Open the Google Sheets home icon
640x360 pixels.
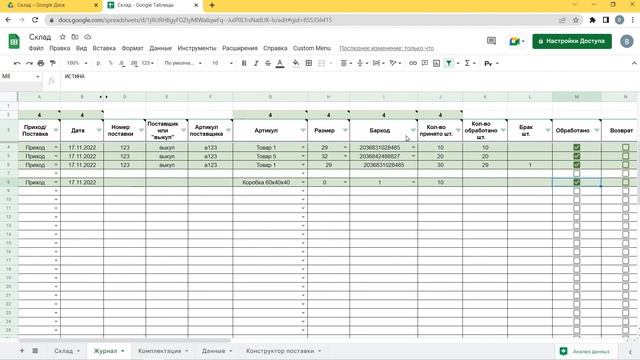(x=14, y=42)
